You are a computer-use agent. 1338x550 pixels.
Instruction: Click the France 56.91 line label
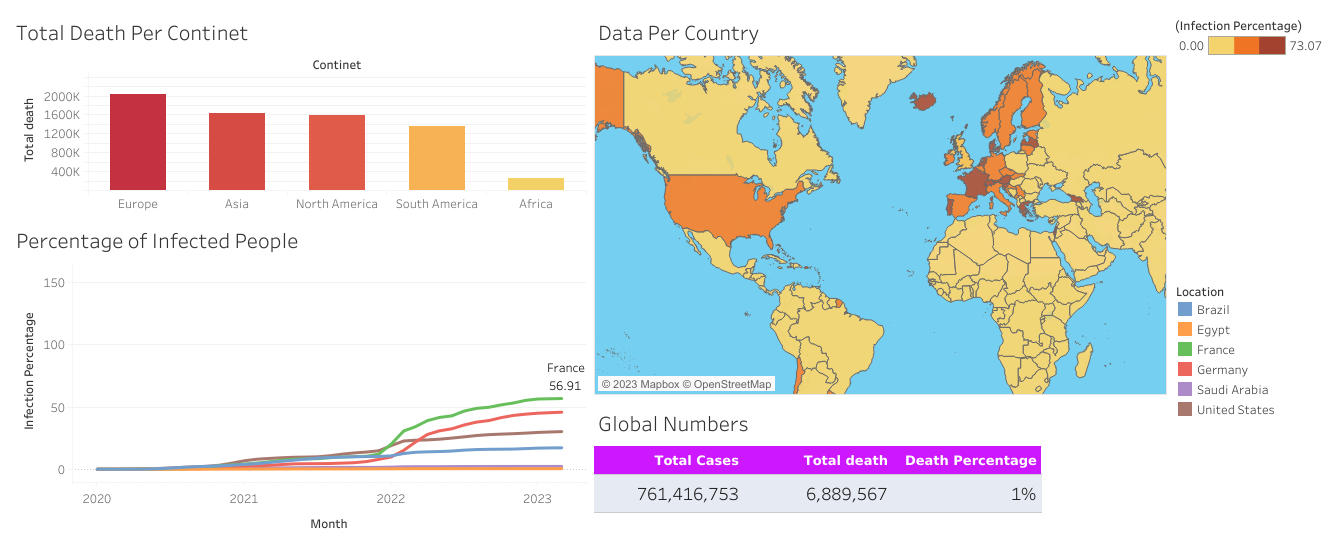coord(565,377)
